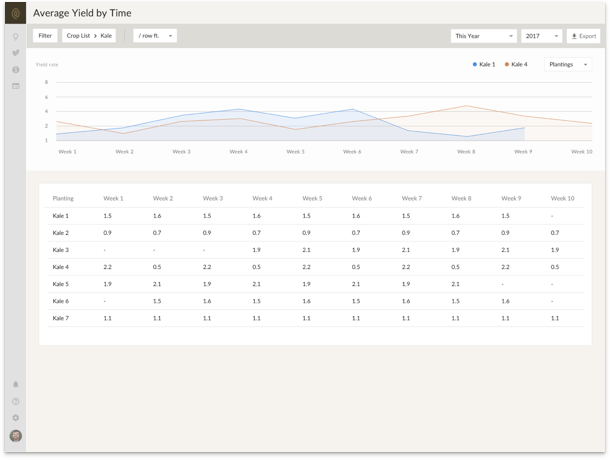Select the Kale 6 row label
This screenshot has width=610, height=460.
point(61,302)
